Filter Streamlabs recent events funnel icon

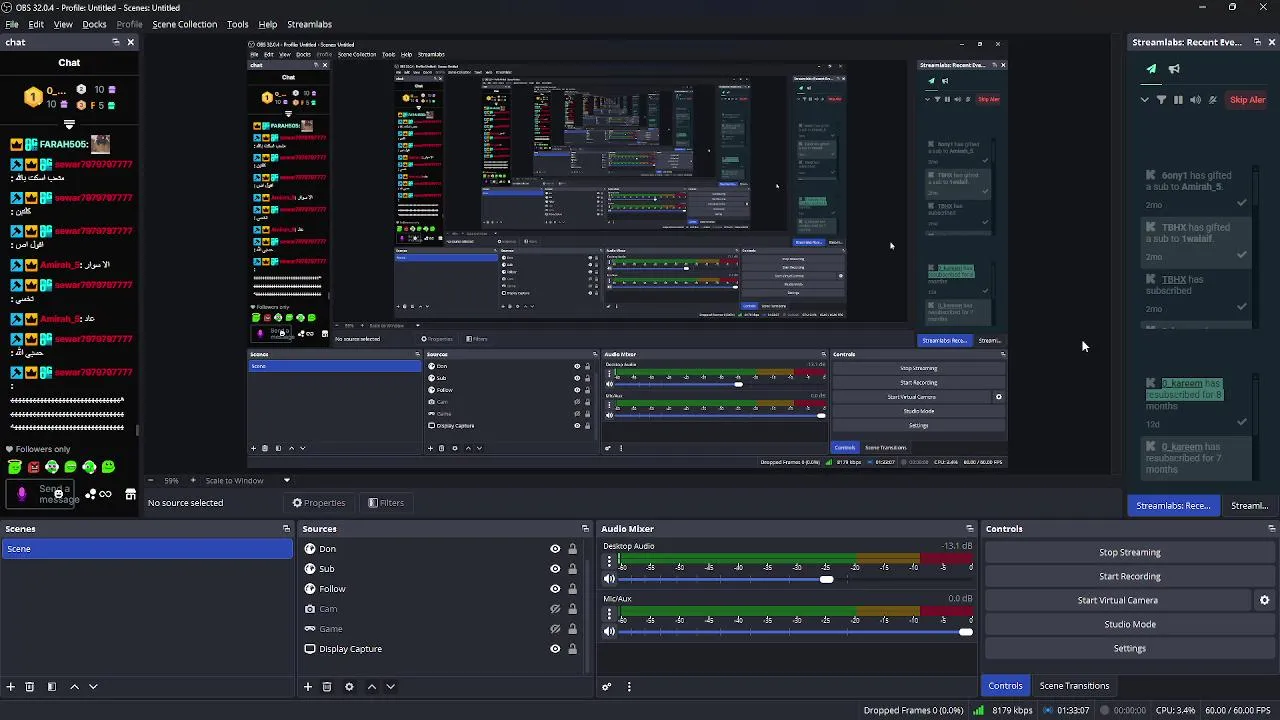[1161, 100]
